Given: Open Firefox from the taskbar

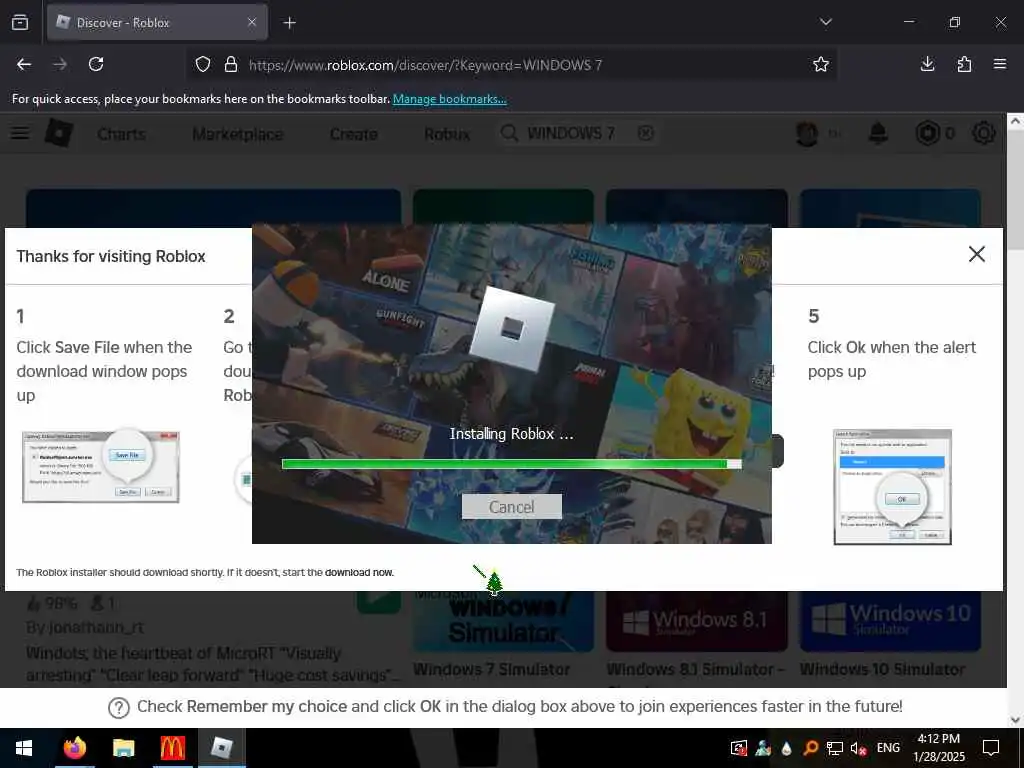Looking at the screenshot, I should (x=74, y=748).
